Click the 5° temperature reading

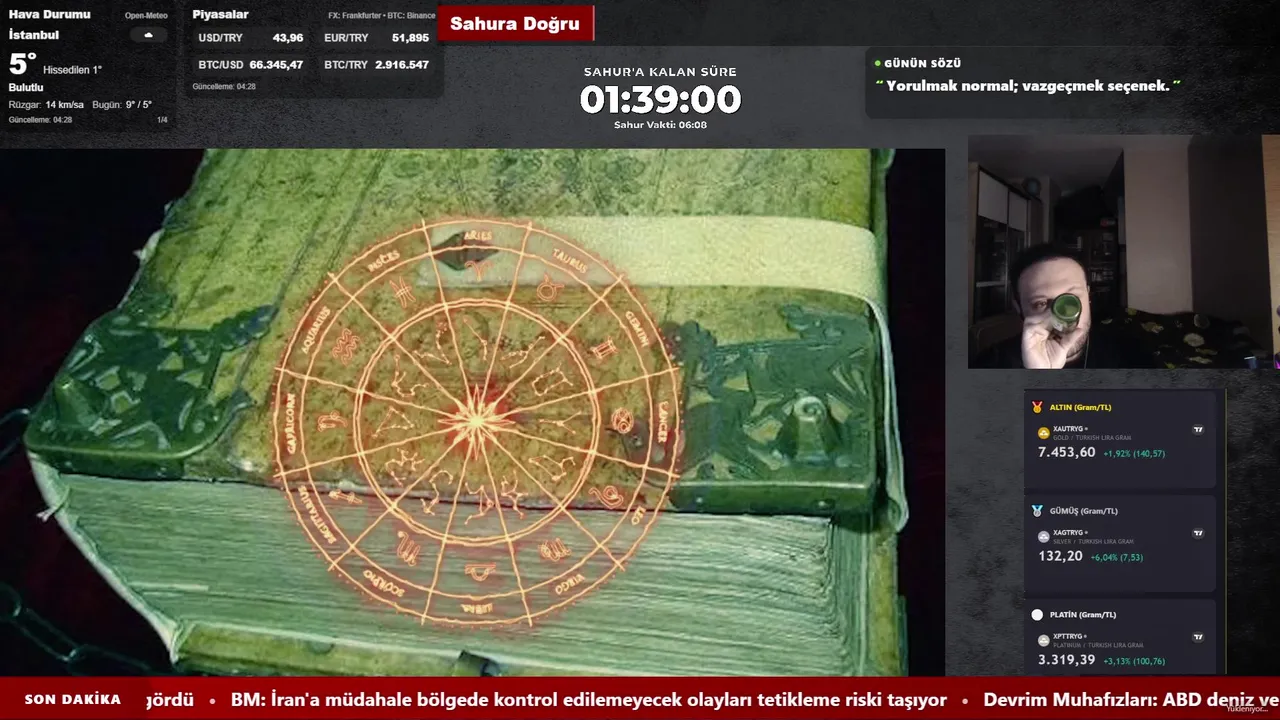22,64
